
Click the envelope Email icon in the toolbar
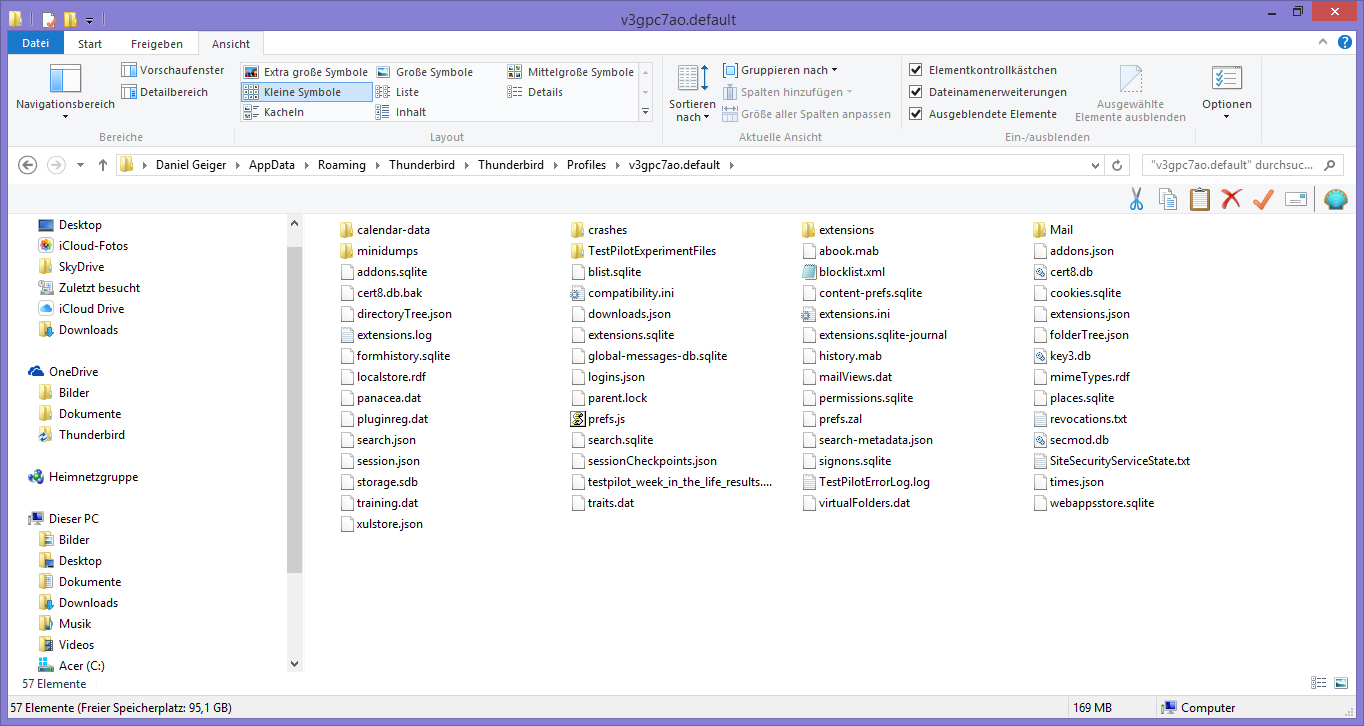(1296, 199)
